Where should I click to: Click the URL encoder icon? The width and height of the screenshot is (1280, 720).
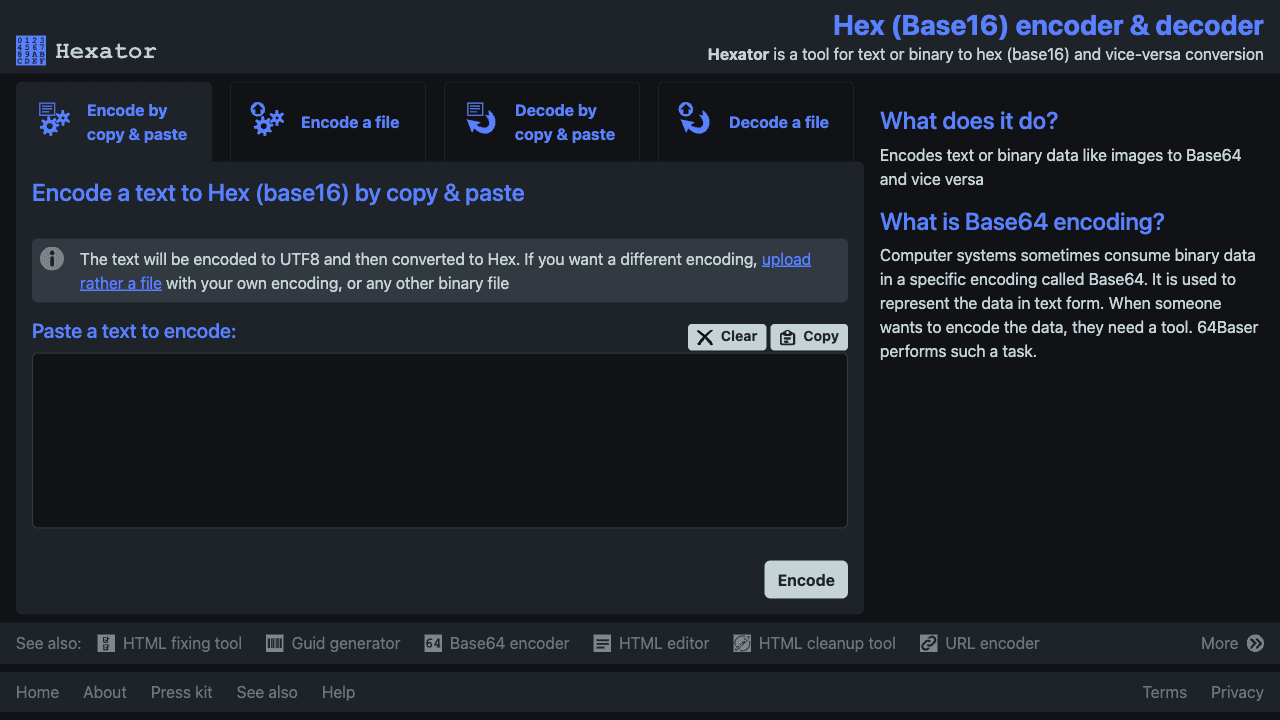click(x=929, y=643)
